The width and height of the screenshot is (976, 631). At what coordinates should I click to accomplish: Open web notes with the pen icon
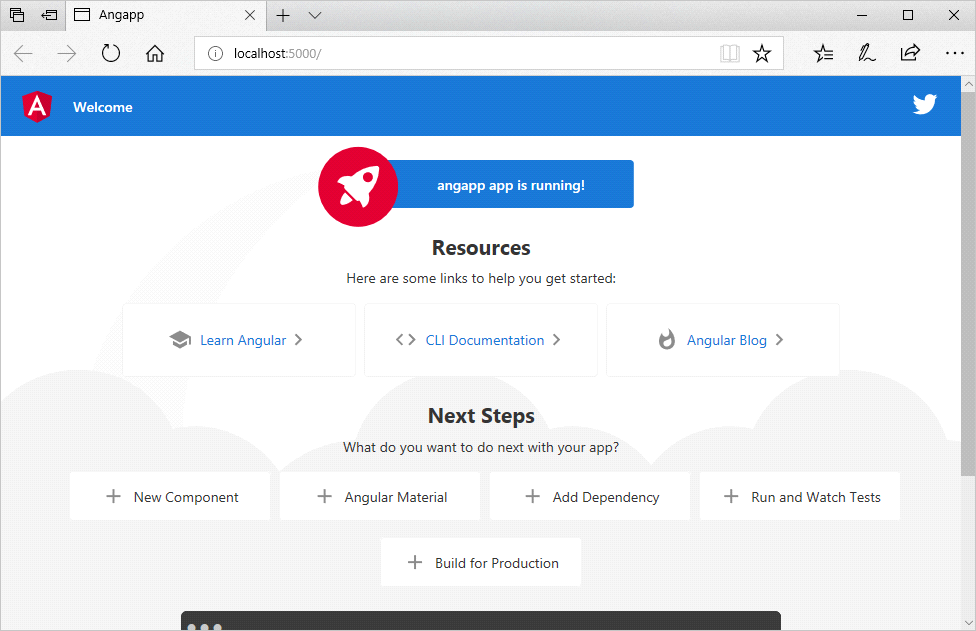click(x=866, y=53)
